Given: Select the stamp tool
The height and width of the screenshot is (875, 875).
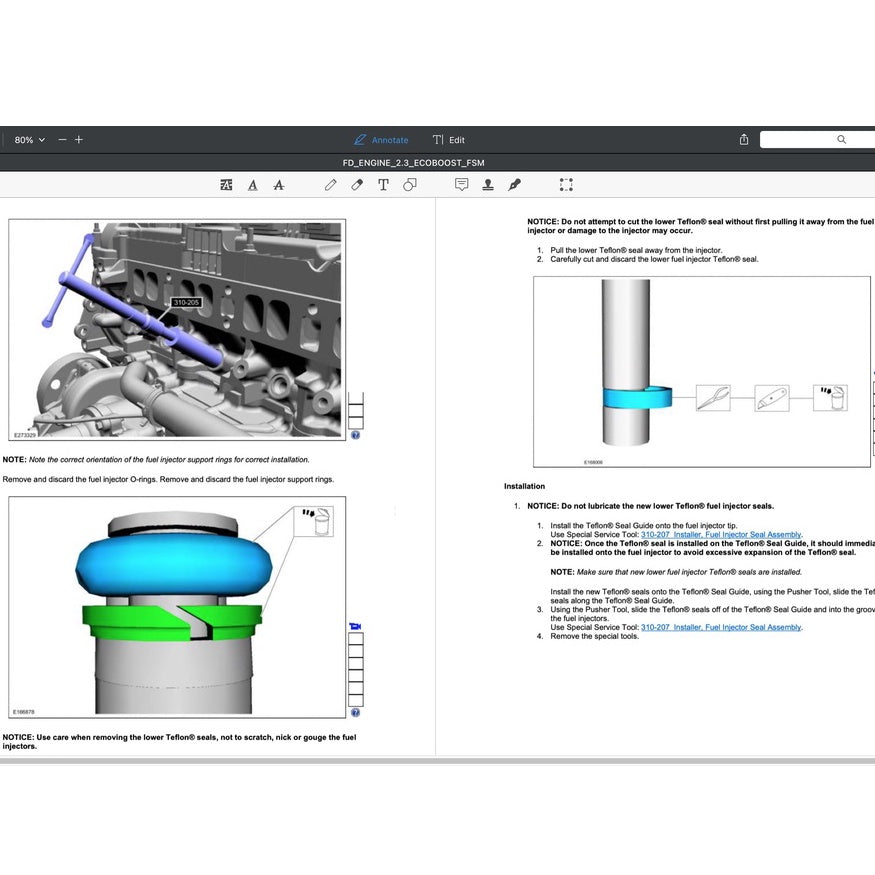Looking at the screenshot, I should point(488,185).
